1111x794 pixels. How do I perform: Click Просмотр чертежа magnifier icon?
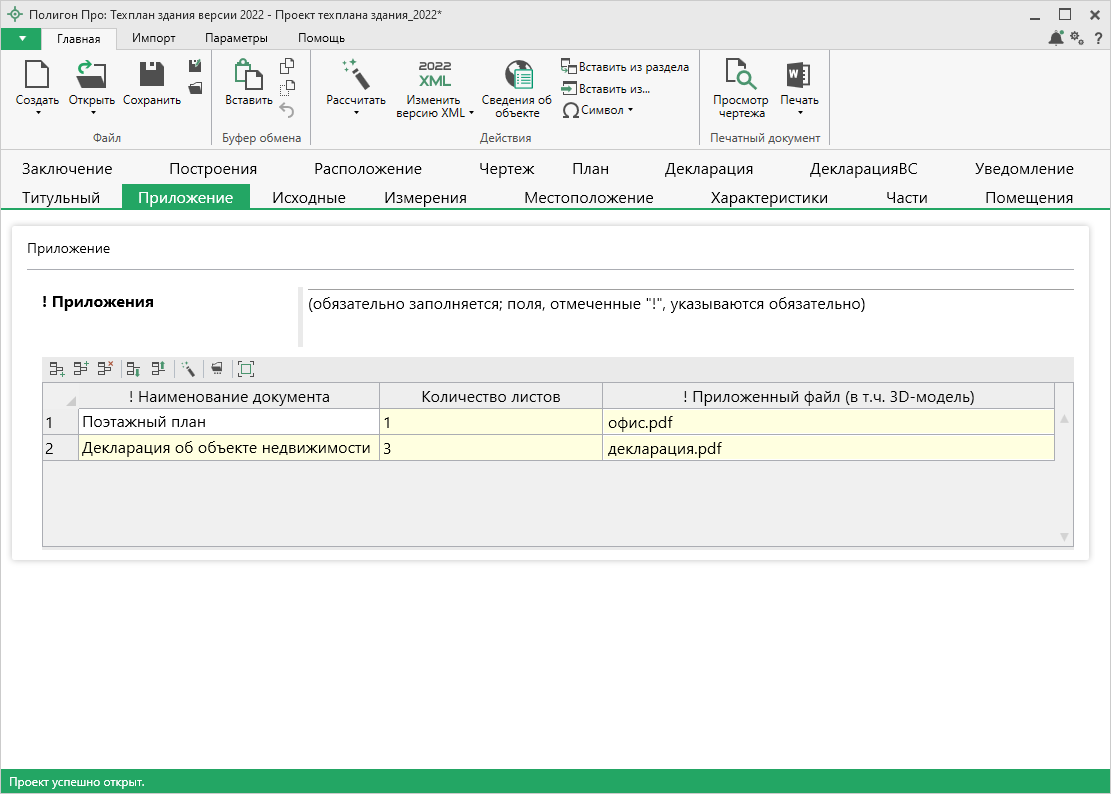pos(740,75)
